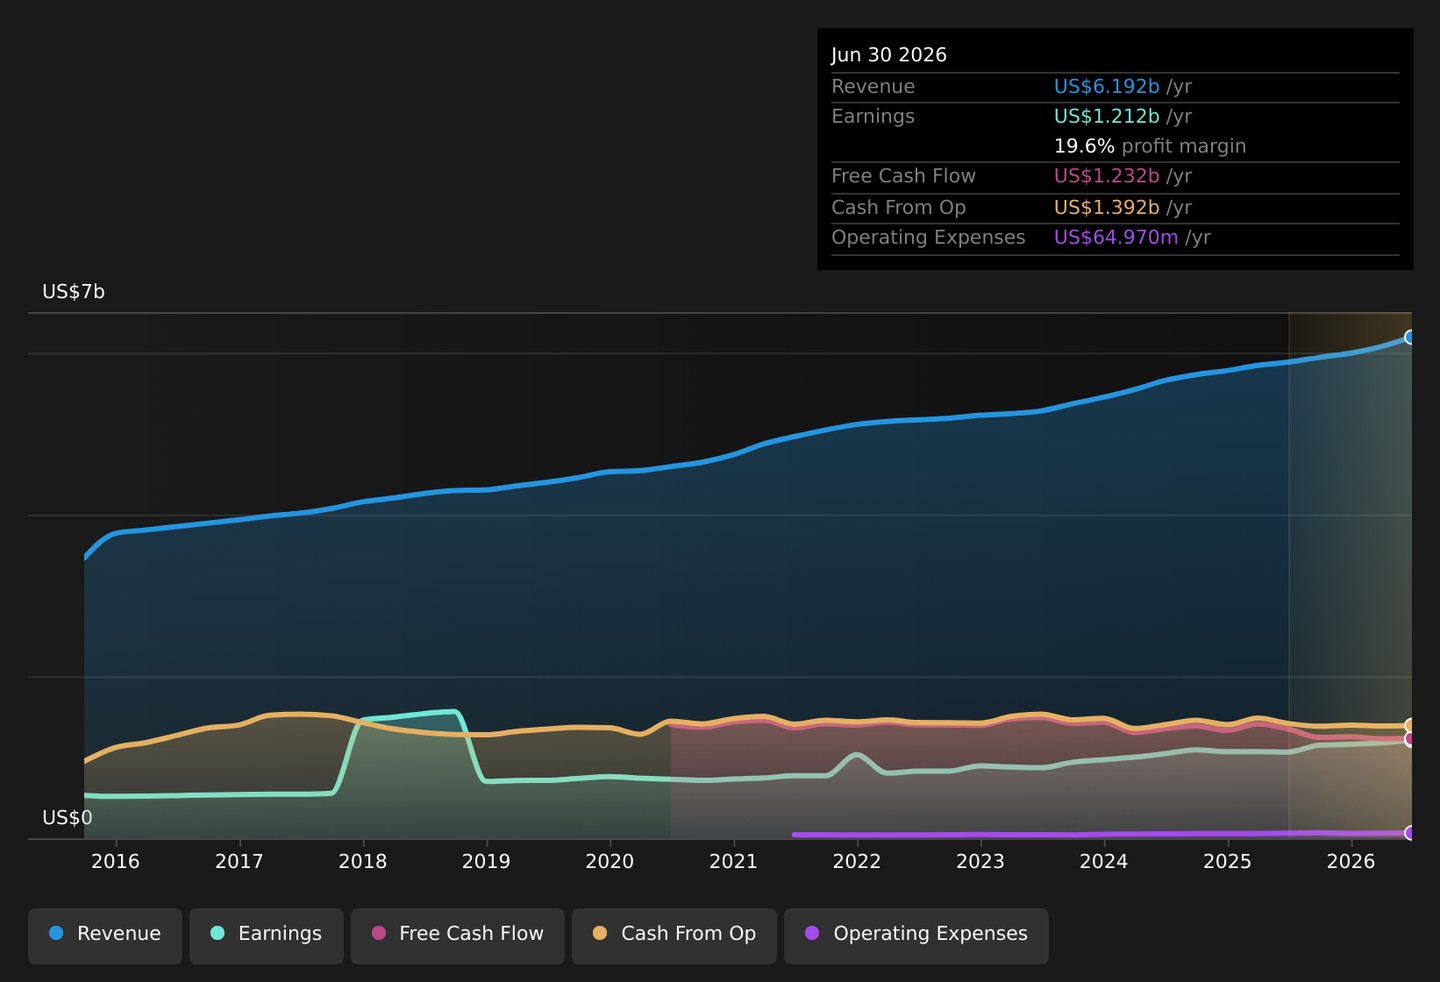Click the 2017 x-axis label
This screenshot has height=982, width=1440.
(x=239, y=862)
